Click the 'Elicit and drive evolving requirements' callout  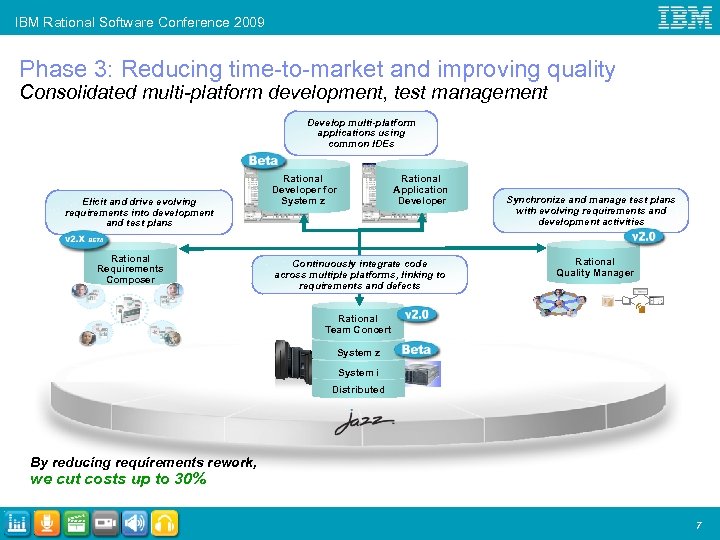(x=139, y=212)
